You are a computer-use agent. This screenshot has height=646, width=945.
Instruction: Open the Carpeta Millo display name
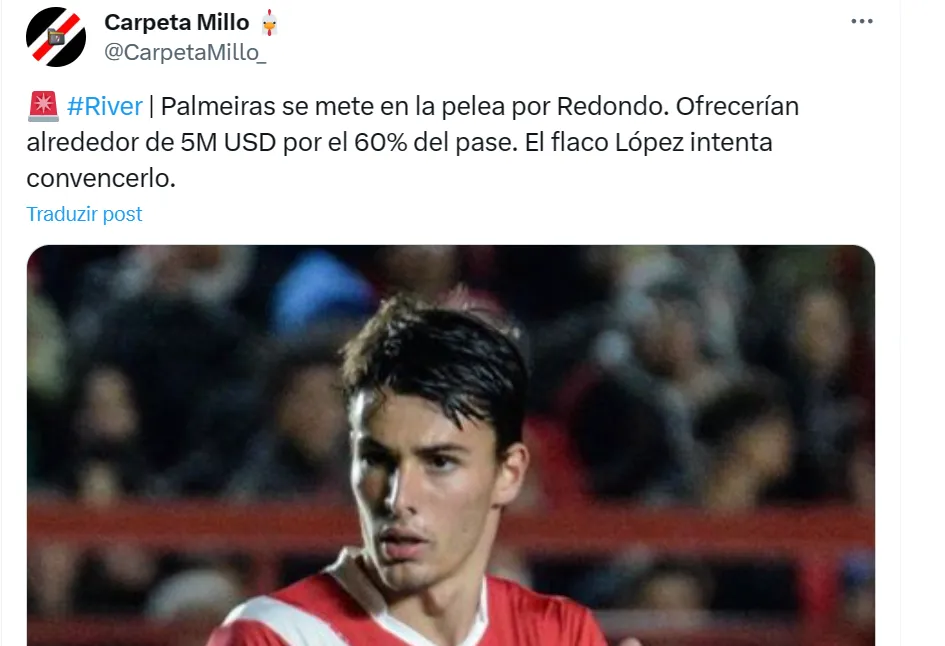(177, 22)
